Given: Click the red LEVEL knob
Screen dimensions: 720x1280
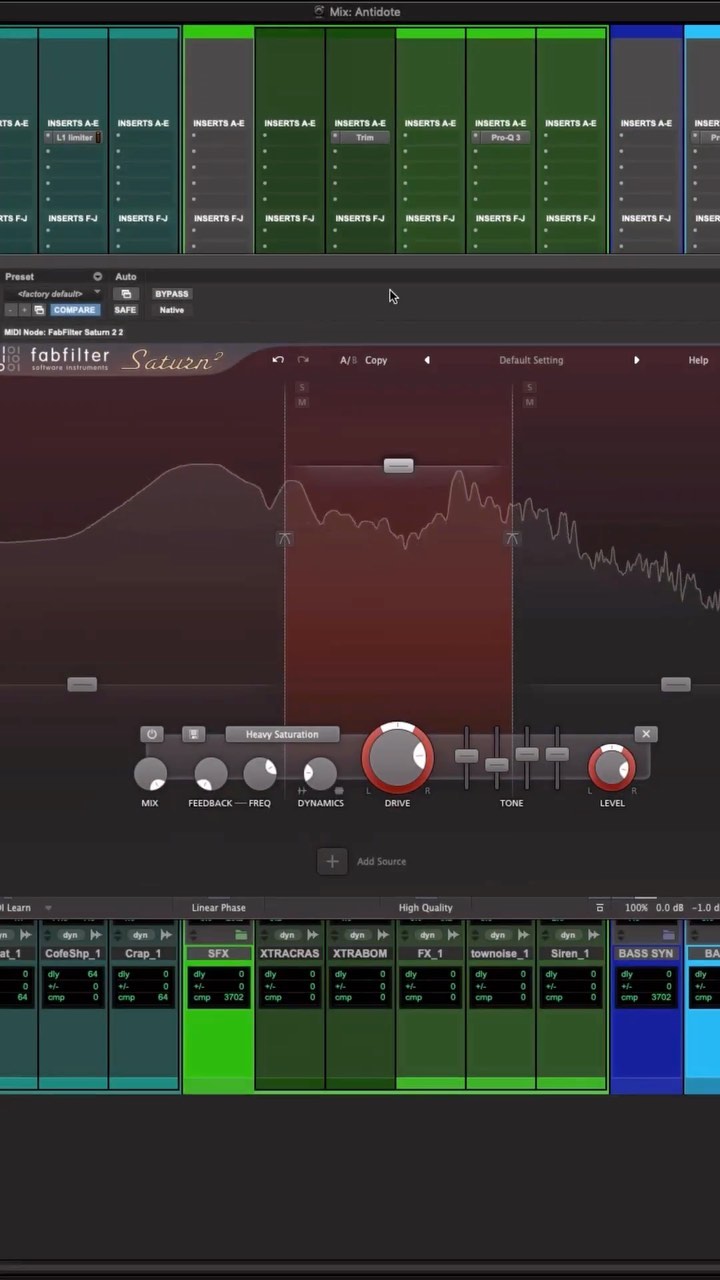Looking at the screenshot, I should [x=611, y=768].
